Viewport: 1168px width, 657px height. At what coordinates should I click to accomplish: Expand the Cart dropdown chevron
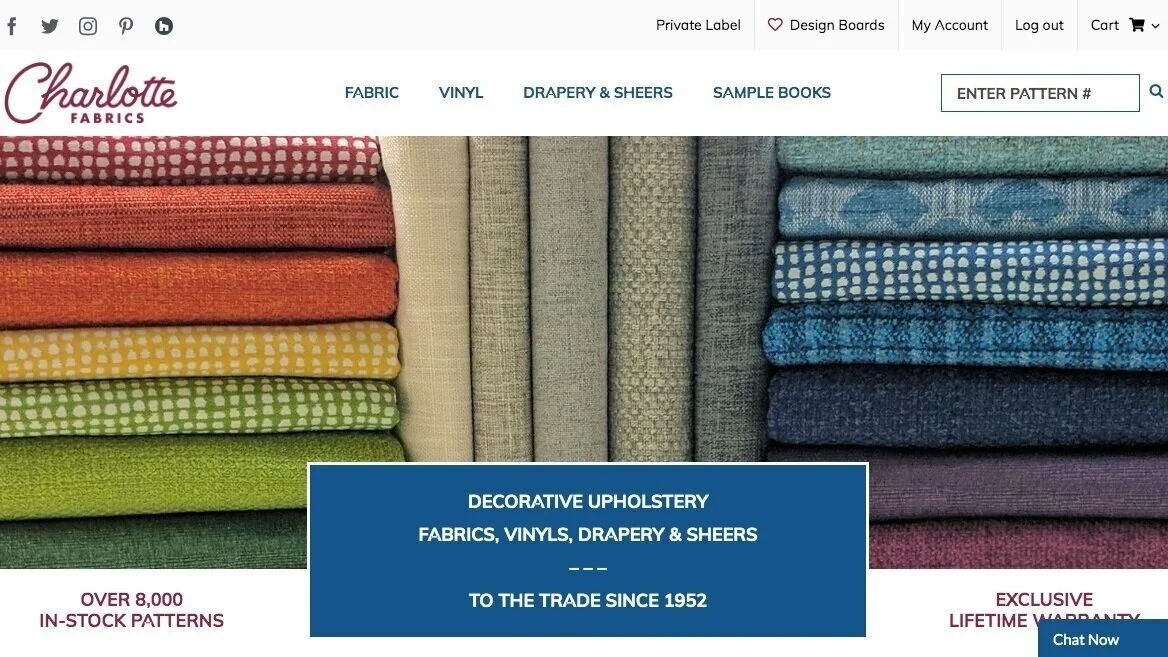(1155, 26)
